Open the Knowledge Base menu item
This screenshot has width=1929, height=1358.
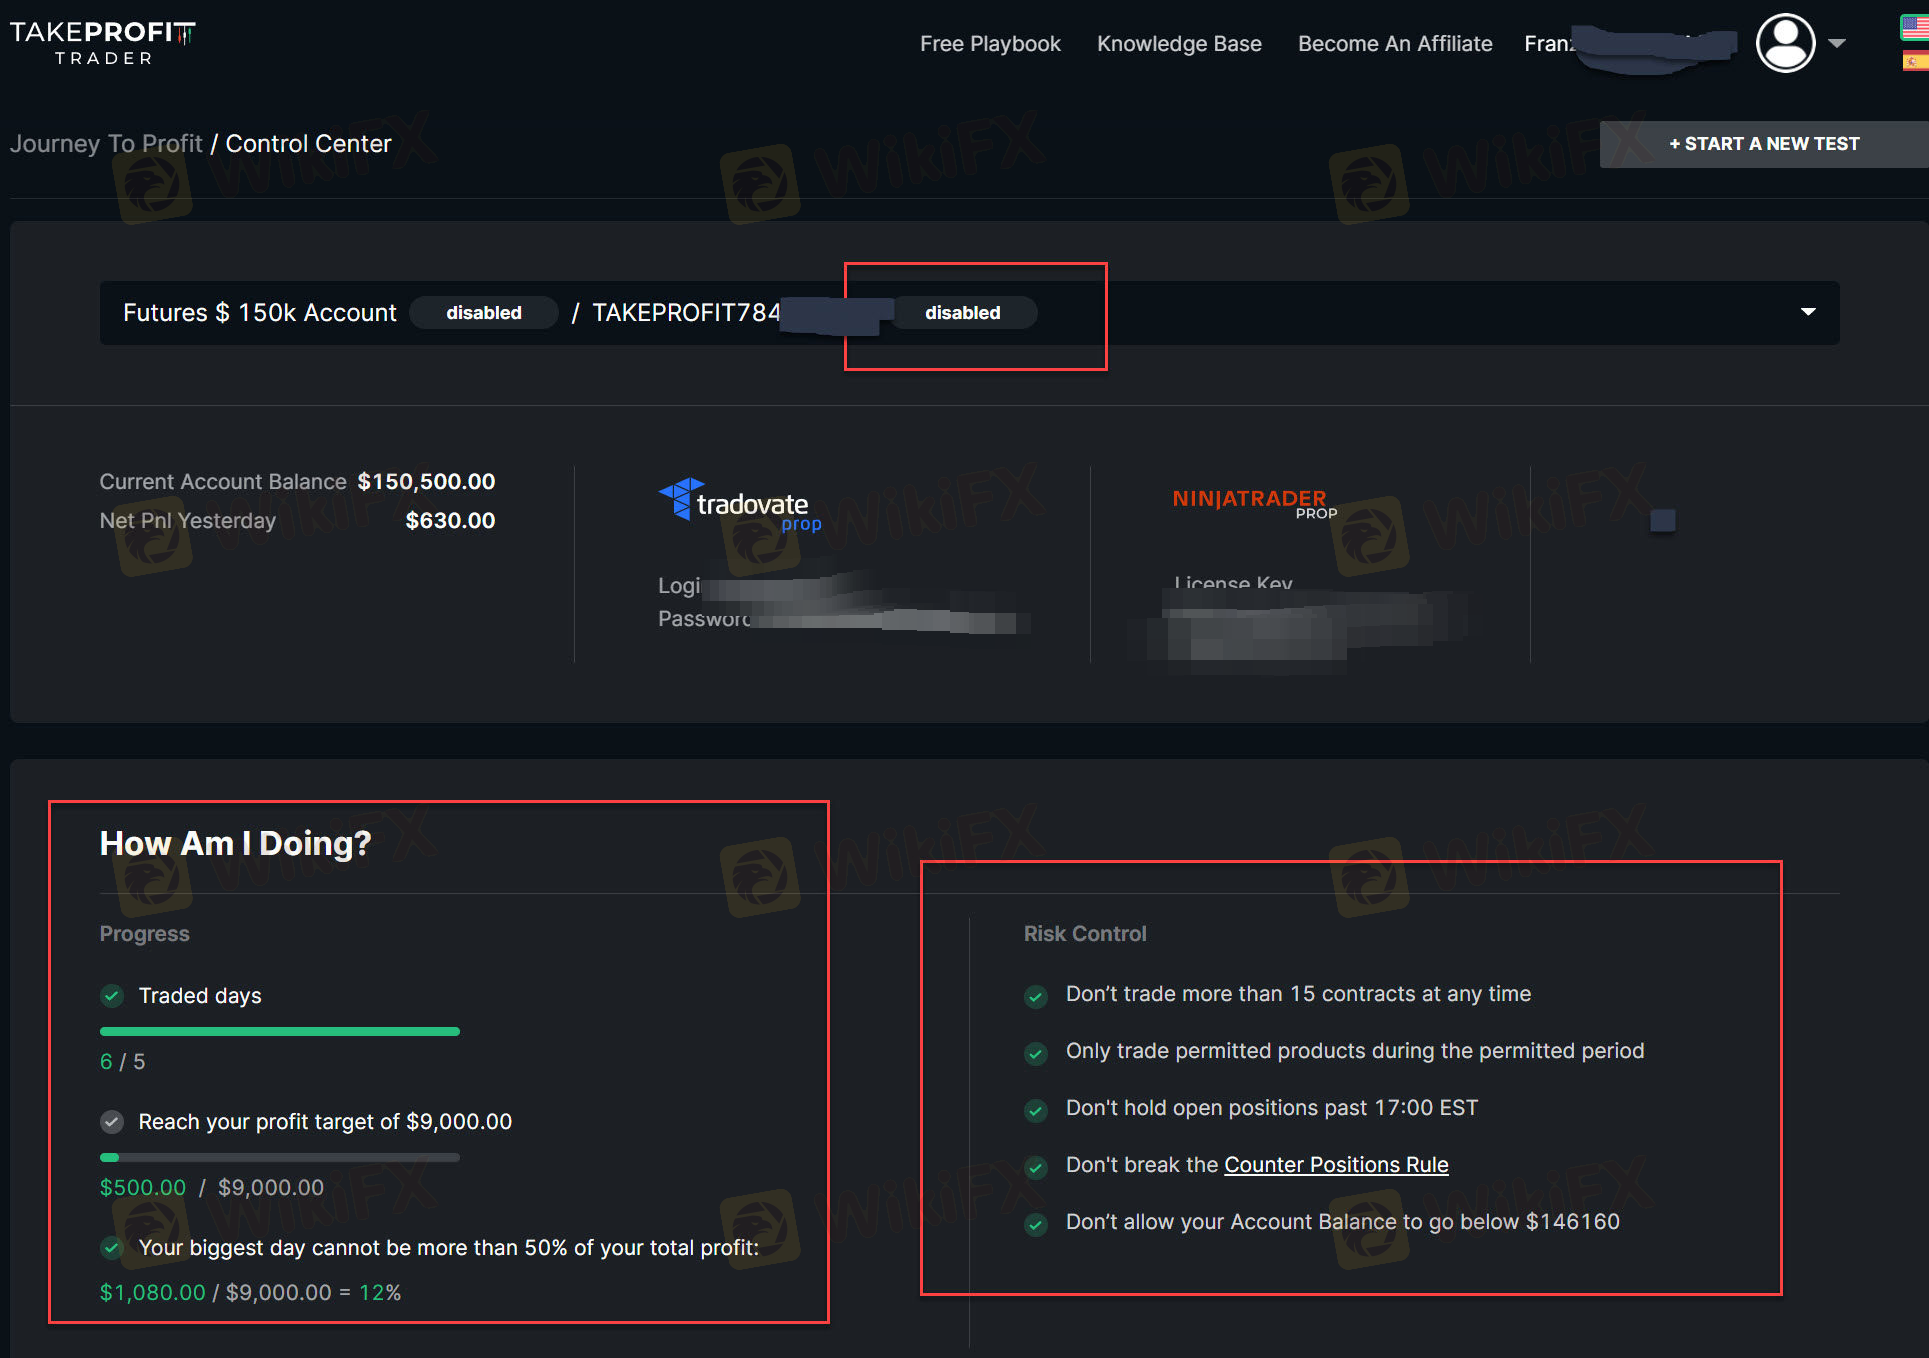tap(1179, 44)
